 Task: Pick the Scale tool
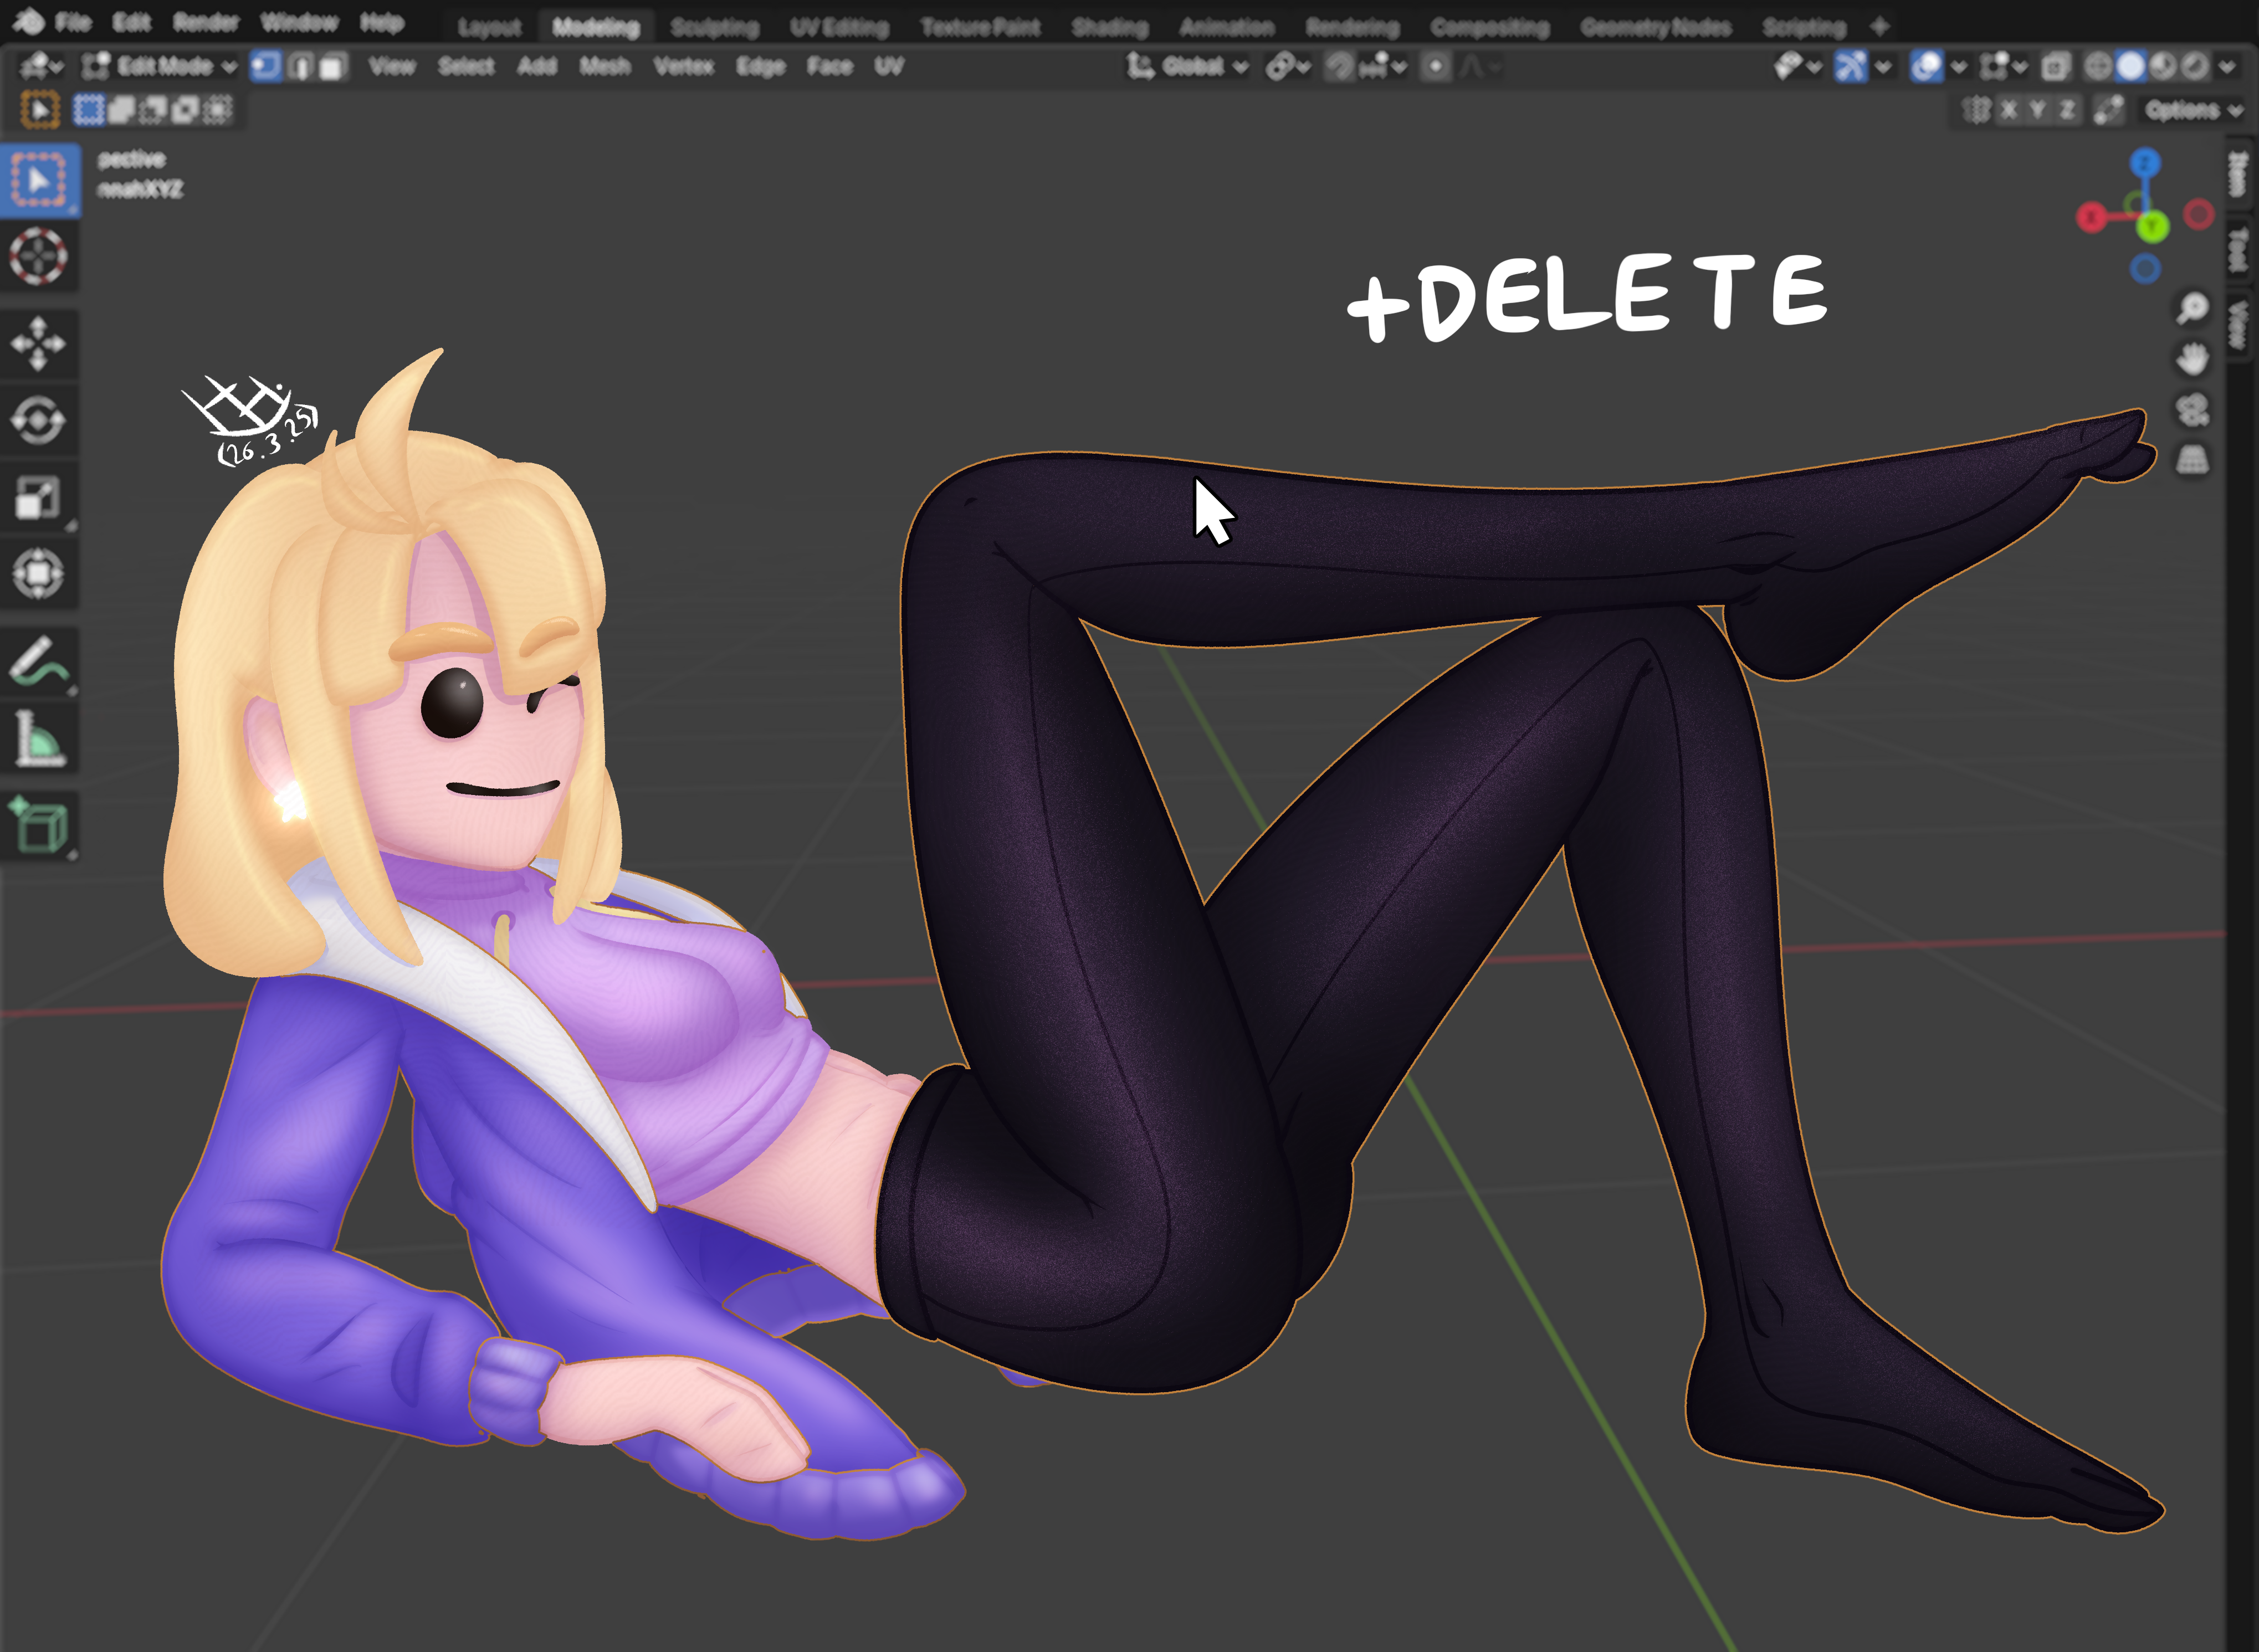coord(39,497)
